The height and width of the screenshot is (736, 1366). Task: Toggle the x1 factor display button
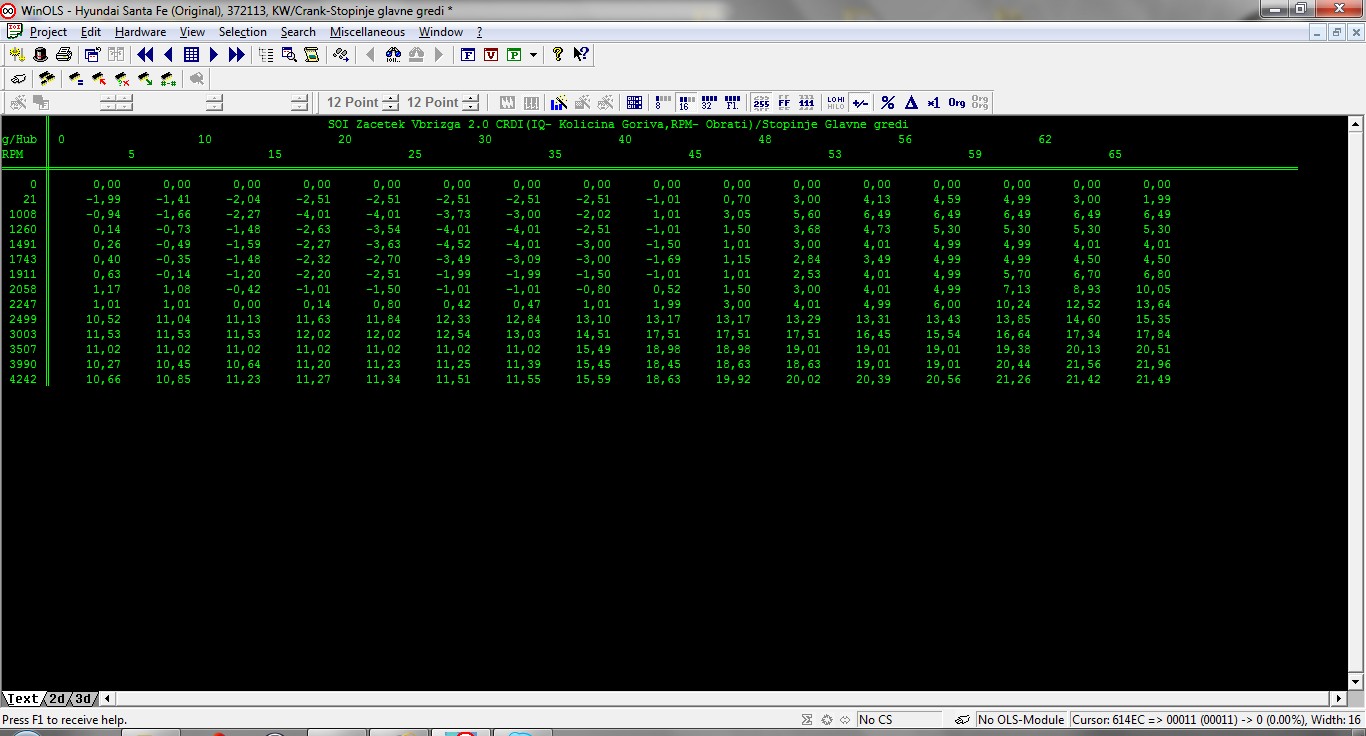coord(934,102)
